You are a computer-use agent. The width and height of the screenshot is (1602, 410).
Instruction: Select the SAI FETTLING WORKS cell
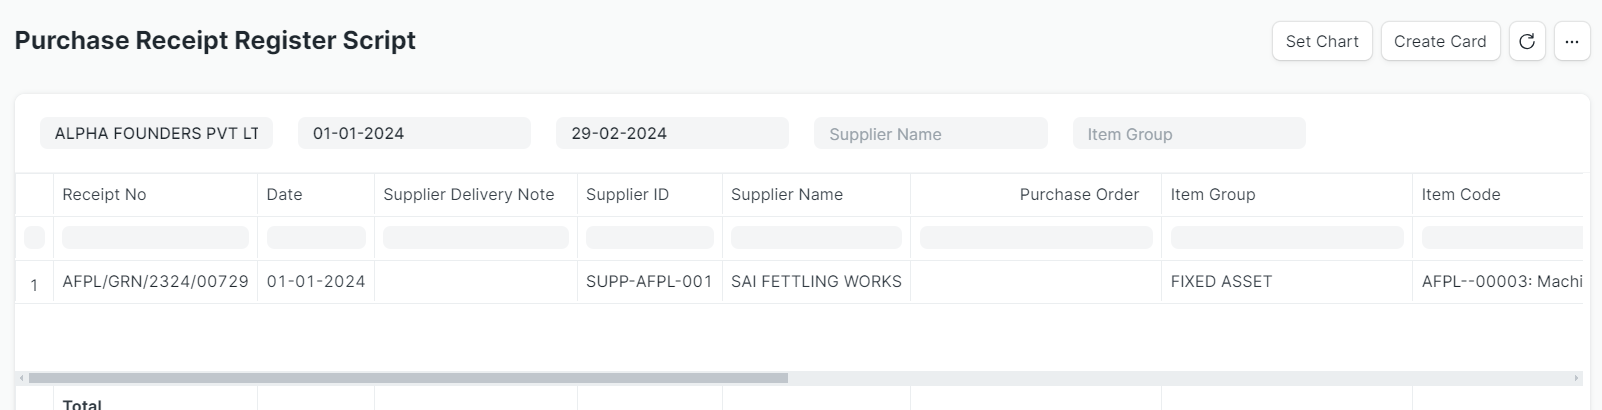pyautogui.click(x=816, y=282)
